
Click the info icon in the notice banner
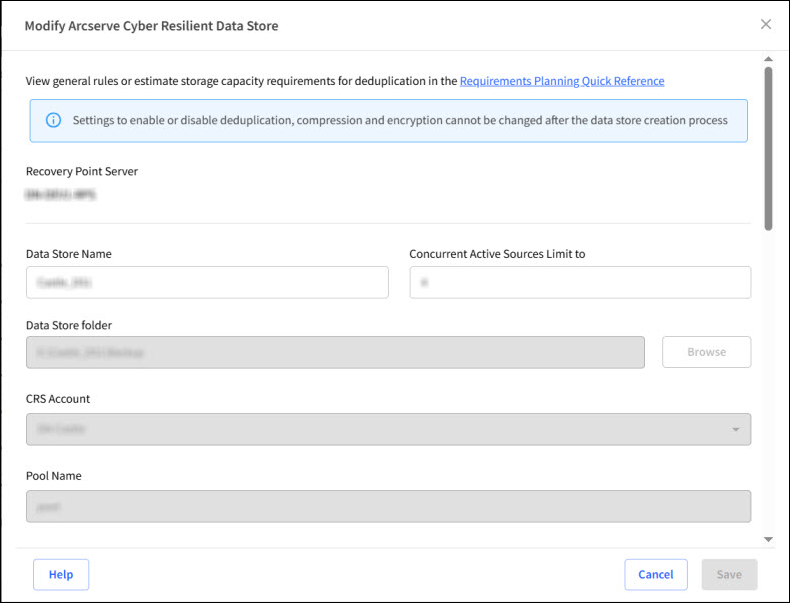pos(53,121)
